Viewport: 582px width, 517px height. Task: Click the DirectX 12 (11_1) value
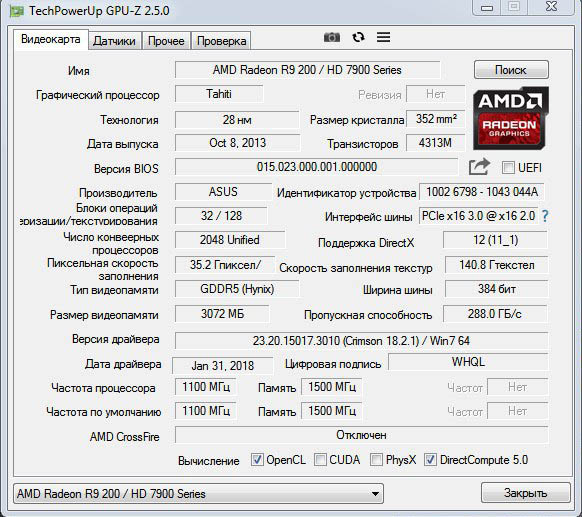point(495,240)
